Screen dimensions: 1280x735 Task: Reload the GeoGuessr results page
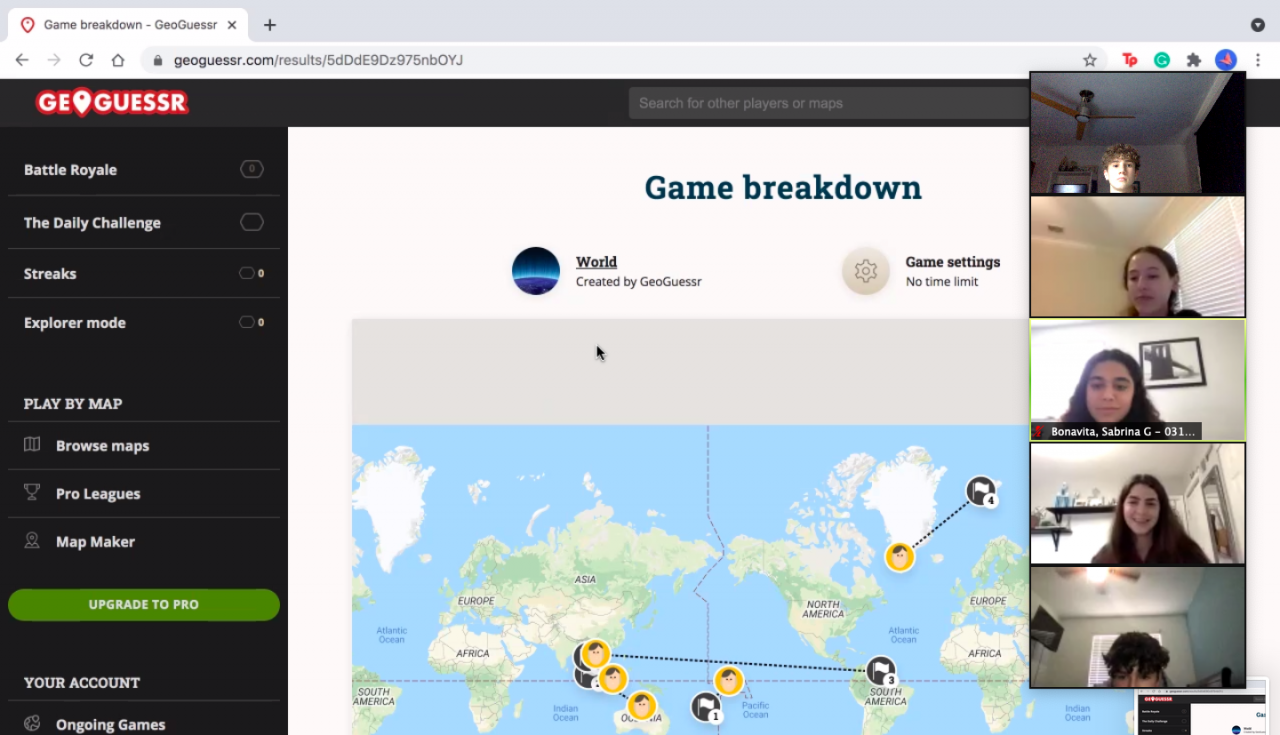(86, 60)
